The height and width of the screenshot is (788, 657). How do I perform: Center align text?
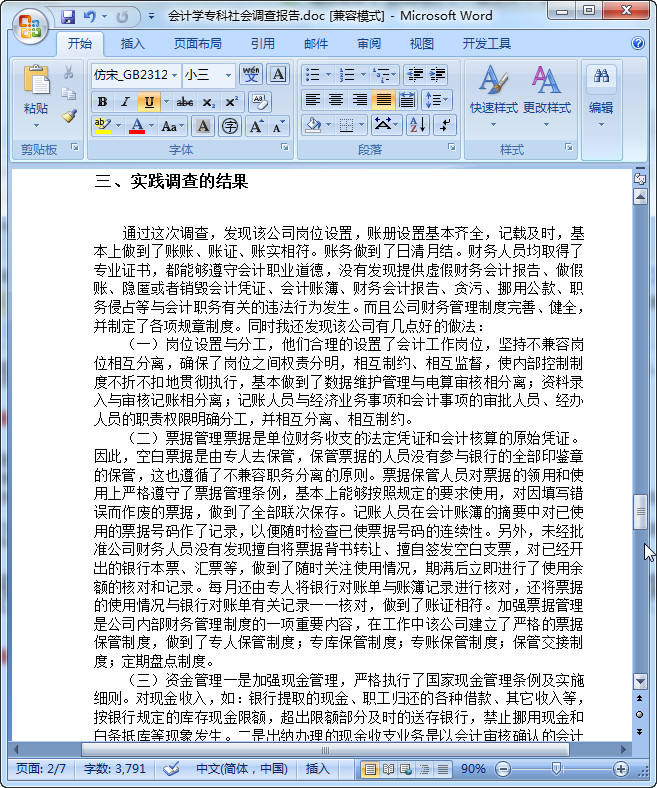(336, 100)
